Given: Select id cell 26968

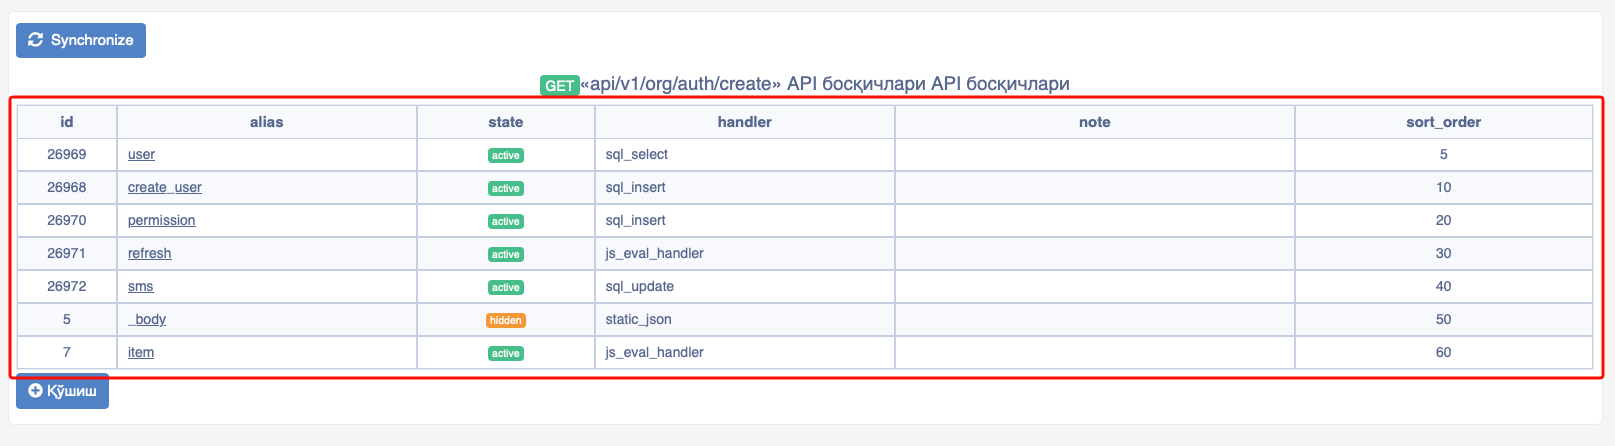Looking at the screenshot, I should tap(67, 187).
